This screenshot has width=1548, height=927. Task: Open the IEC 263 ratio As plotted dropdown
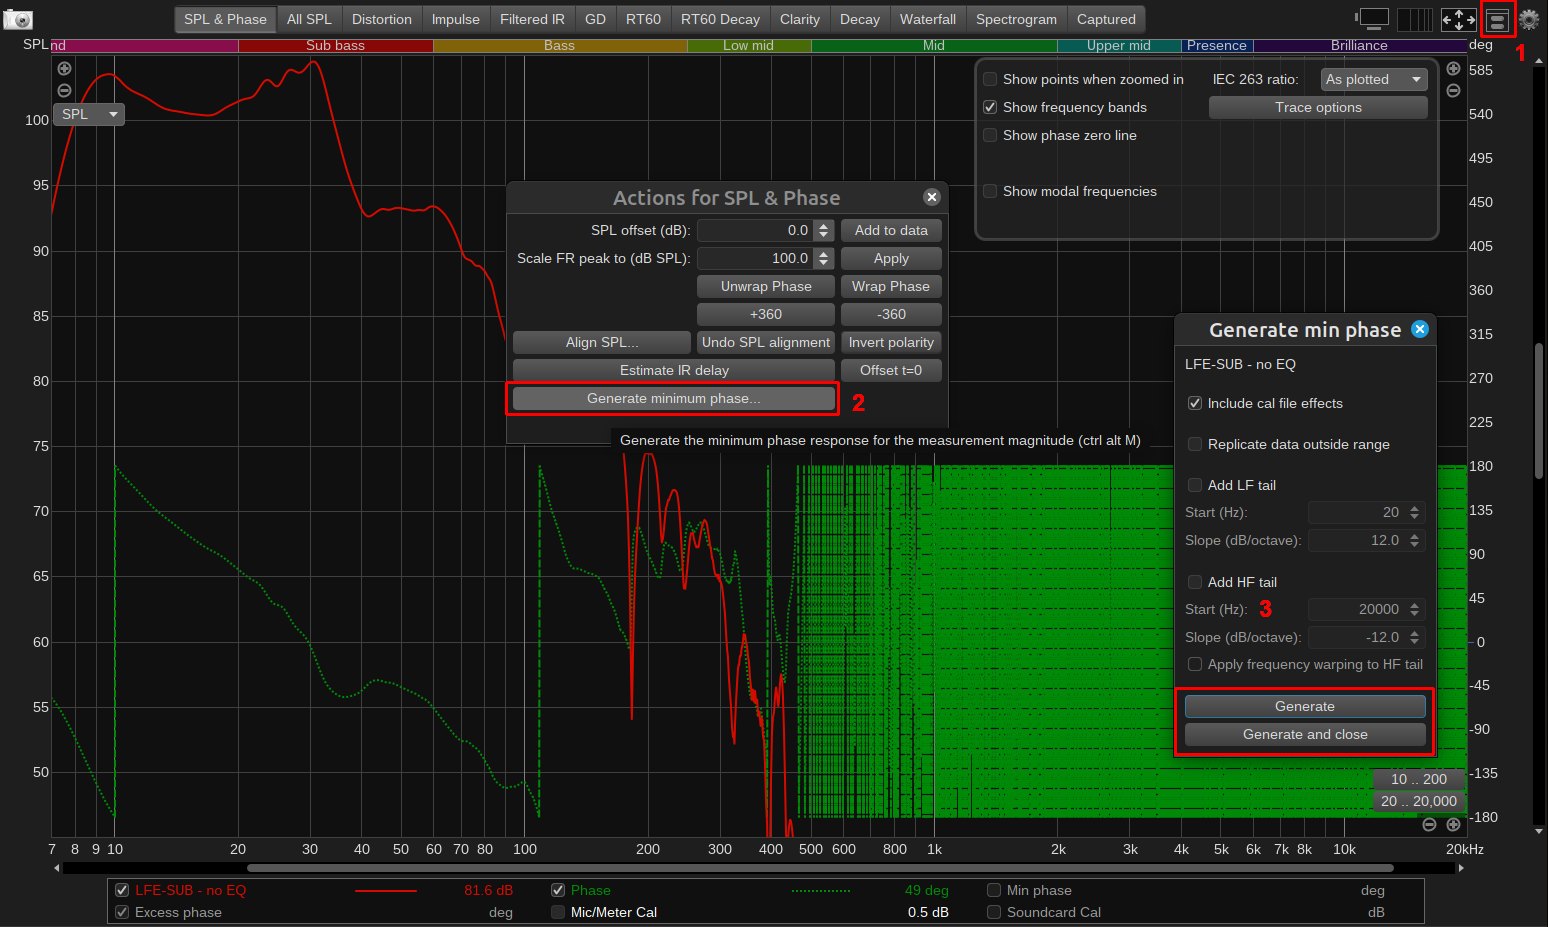[1373, 79]
